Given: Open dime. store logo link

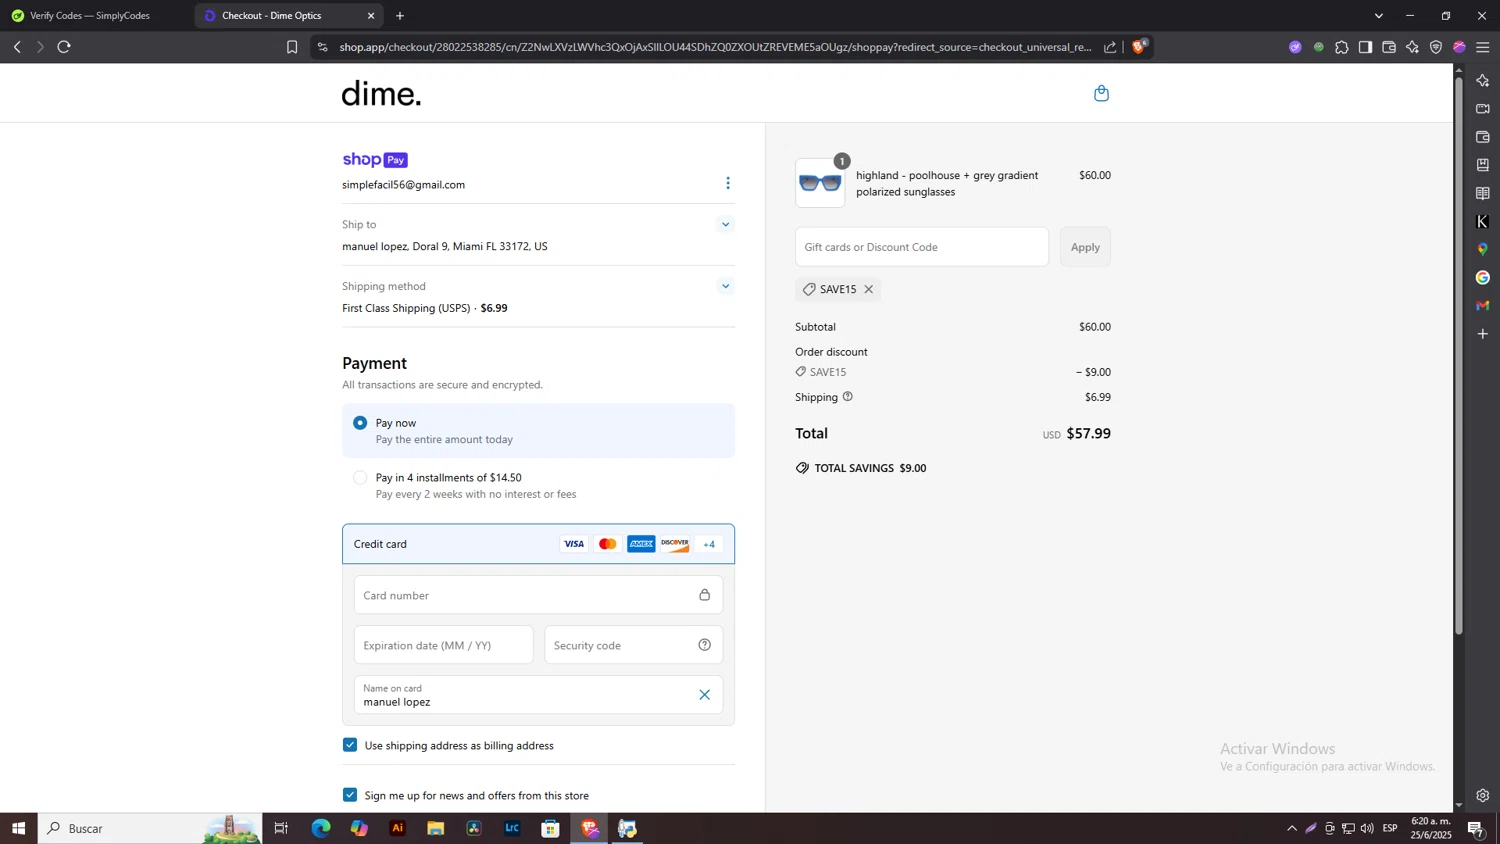Looking at the screenshot, I should 382,94.
